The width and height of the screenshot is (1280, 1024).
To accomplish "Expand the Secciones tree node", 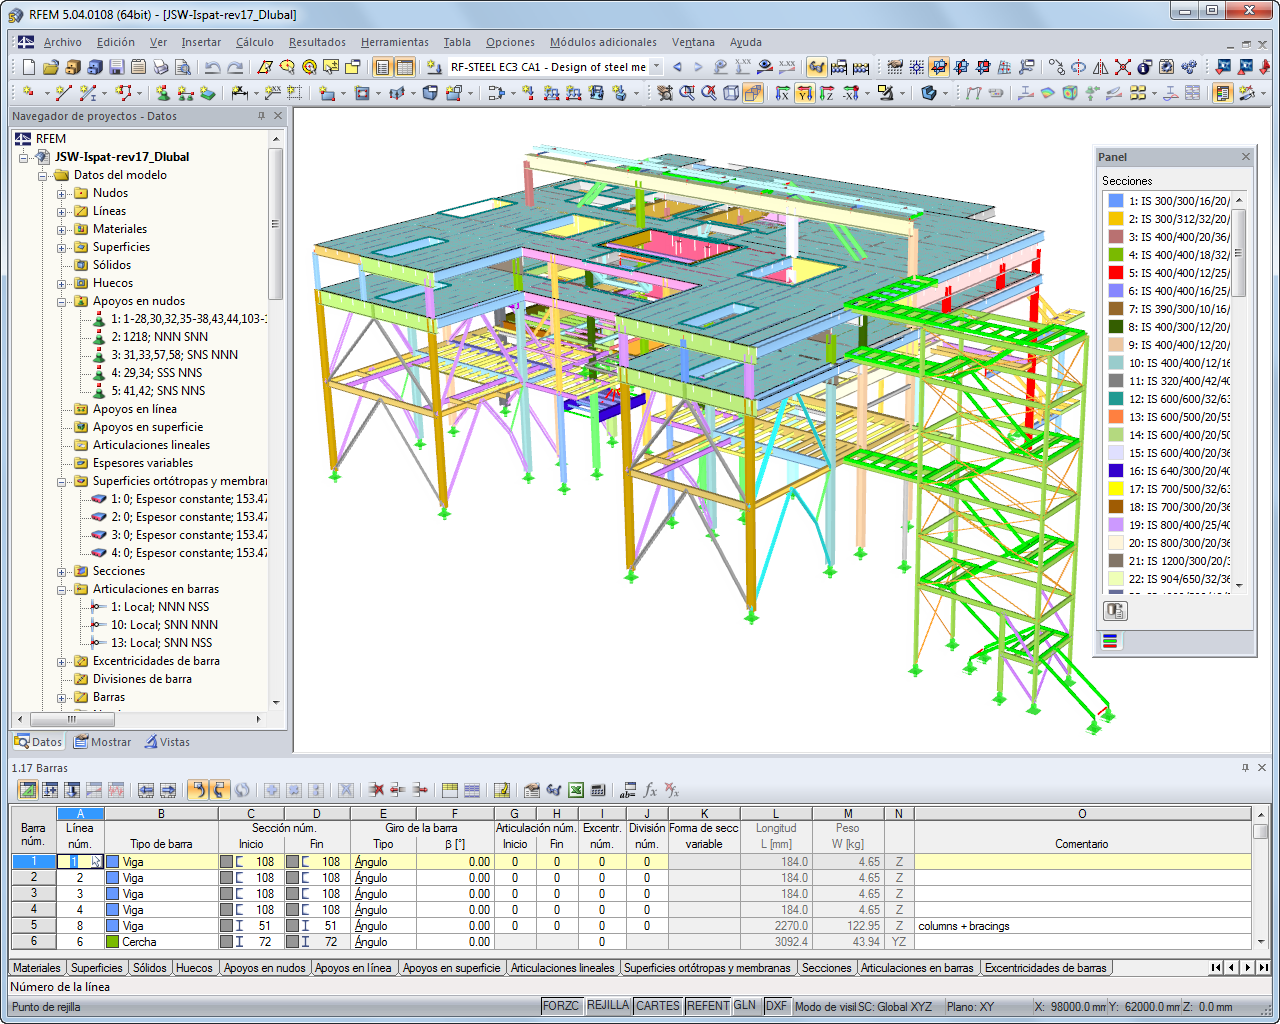I will click(x=62, y=572).
